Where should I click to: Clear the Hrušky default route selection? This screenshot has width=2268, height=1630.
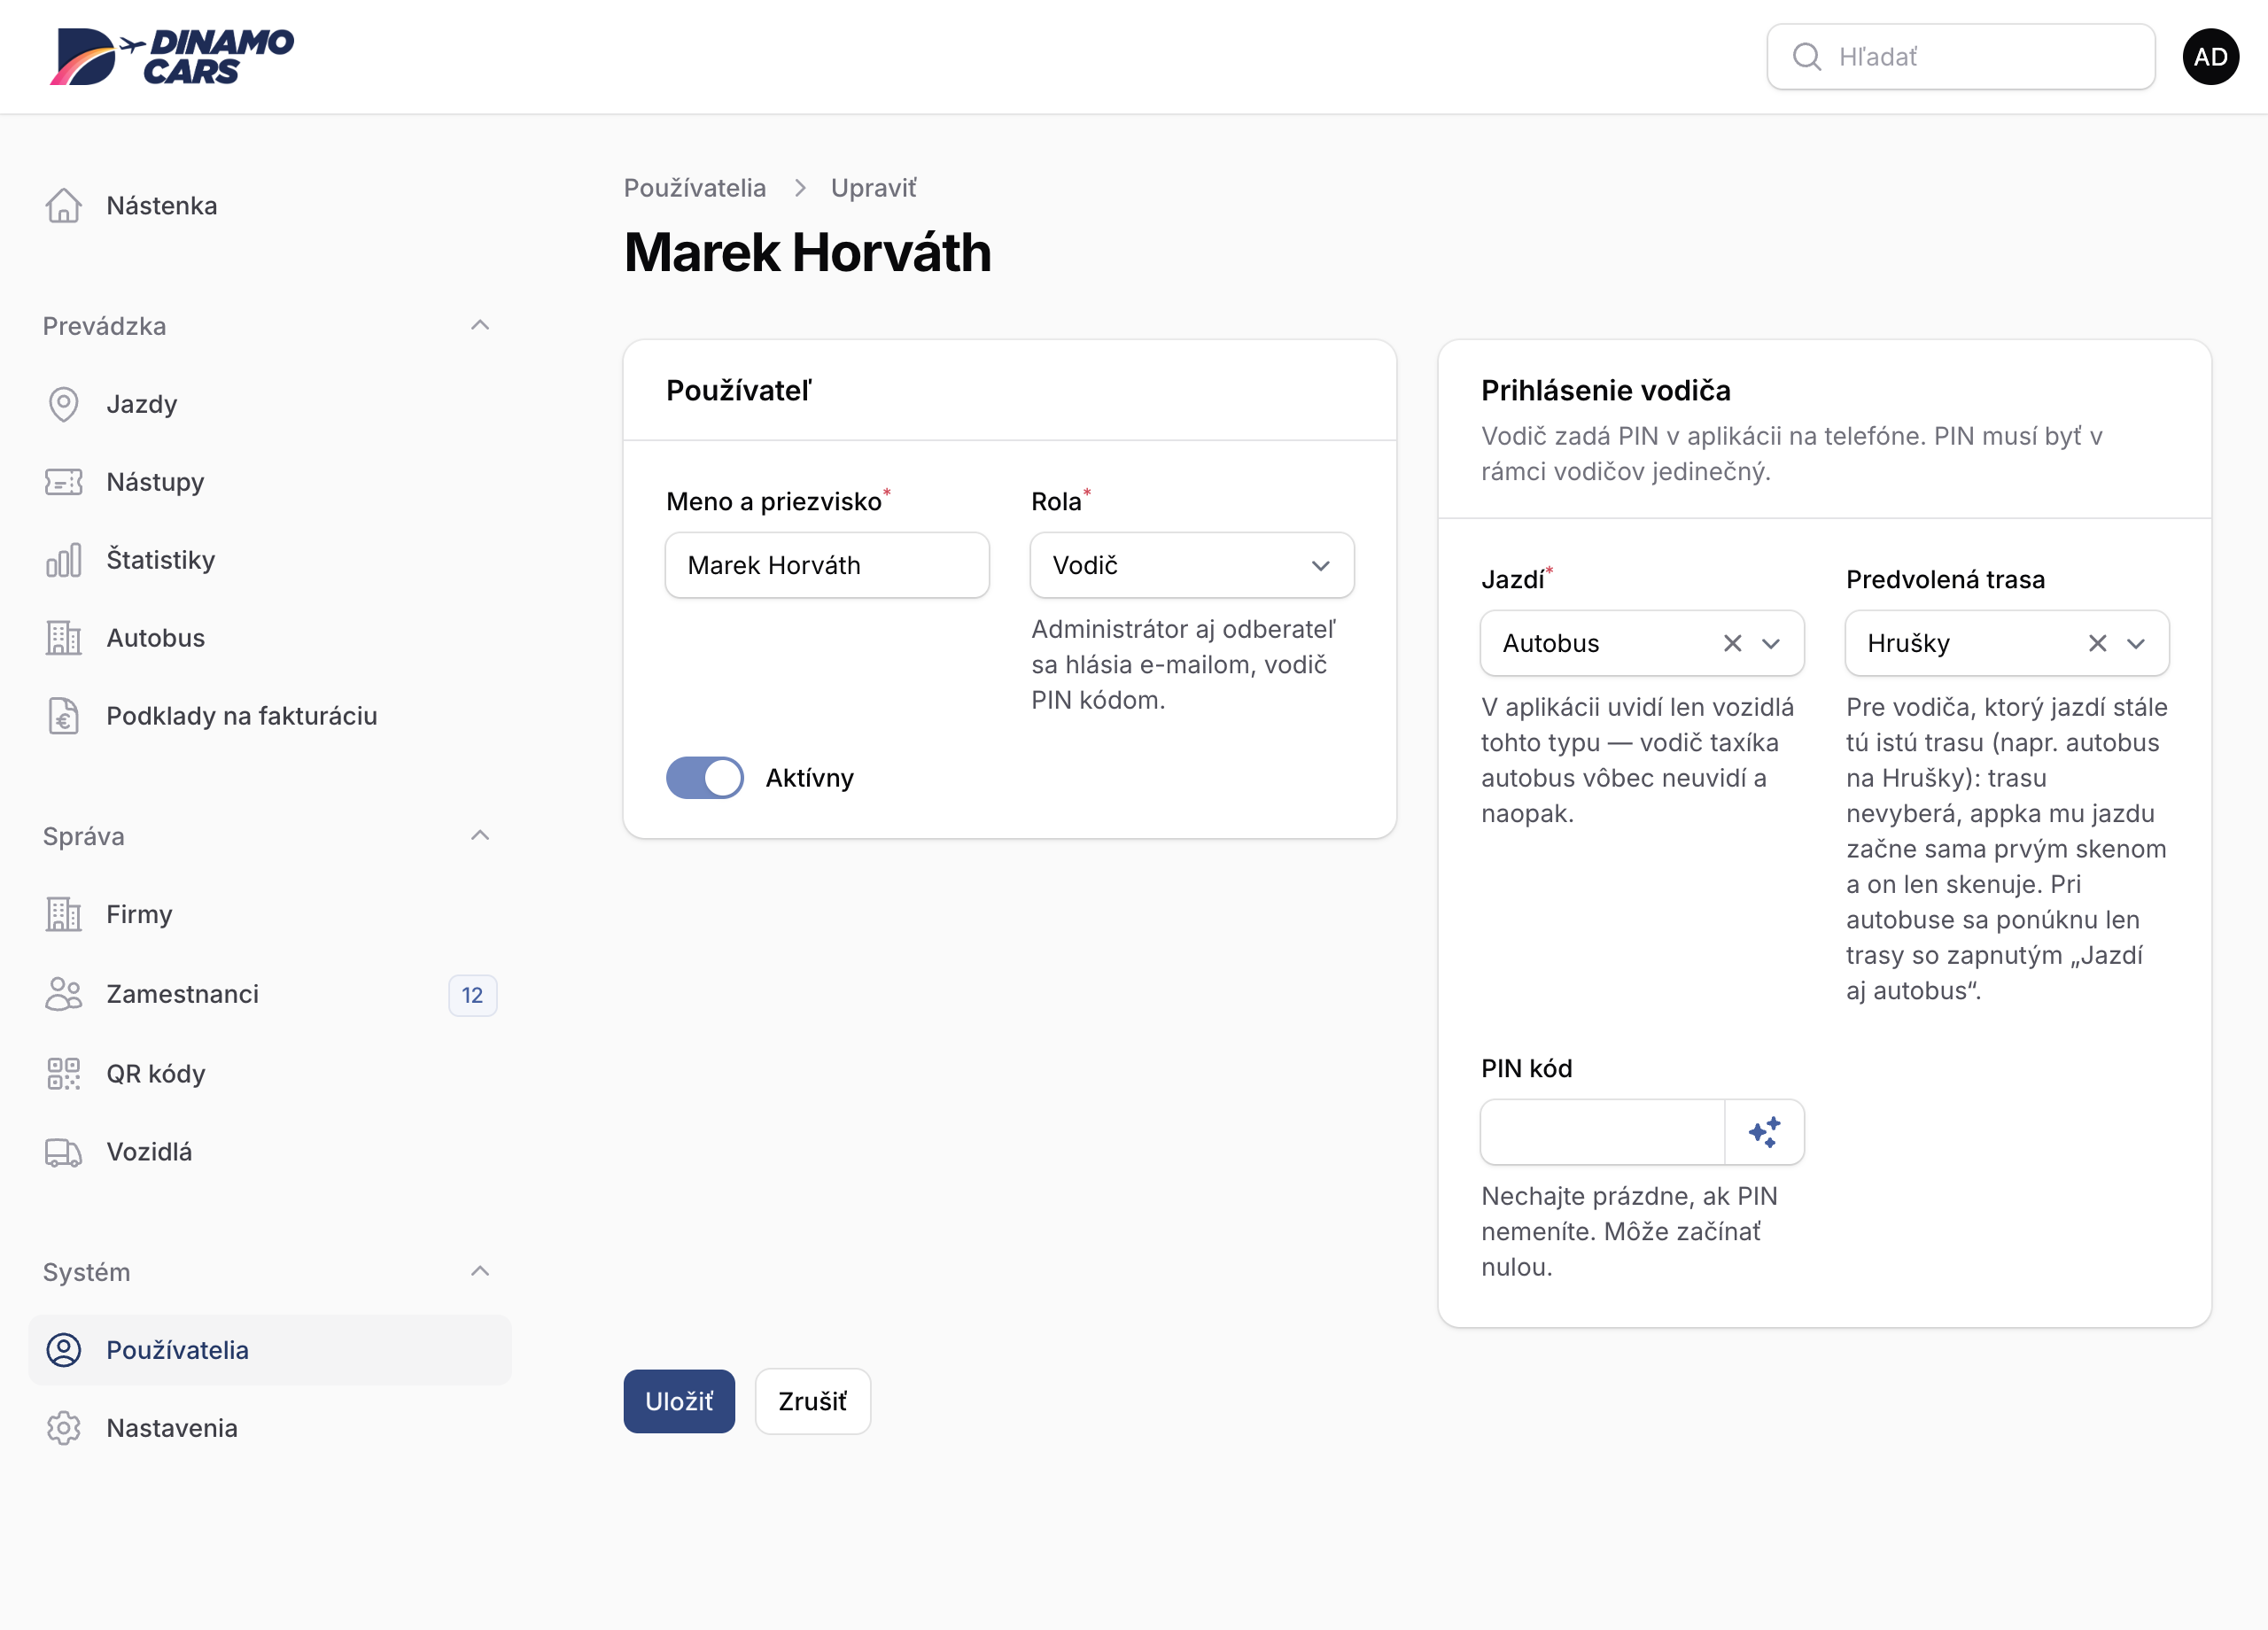(x=2097, y=643)
